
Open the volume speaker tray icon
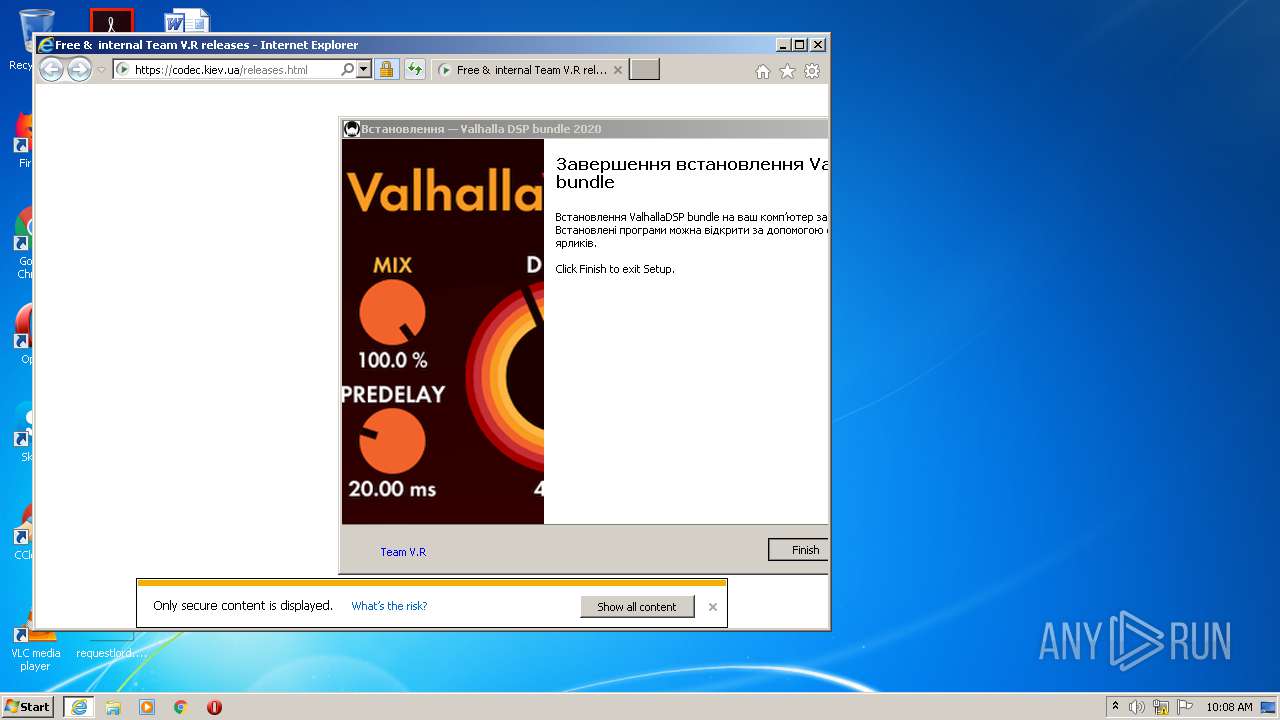click(1137, 707)
